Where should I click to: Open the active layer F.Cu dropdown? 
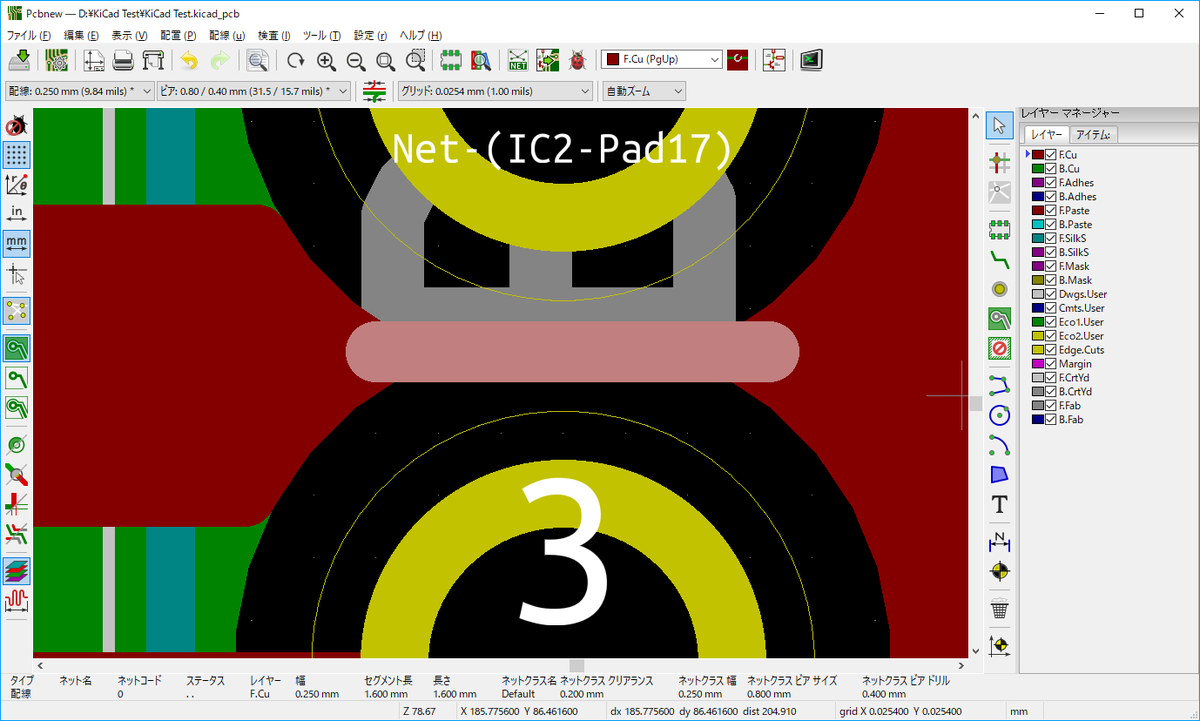tap(661, 60)
